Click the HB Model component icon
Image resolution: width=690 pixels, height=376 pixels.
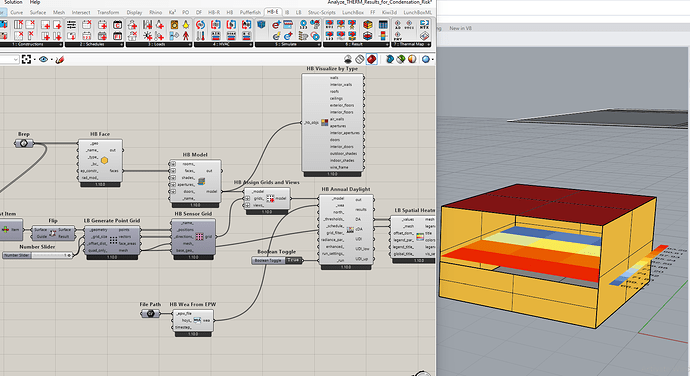point(201,181)
